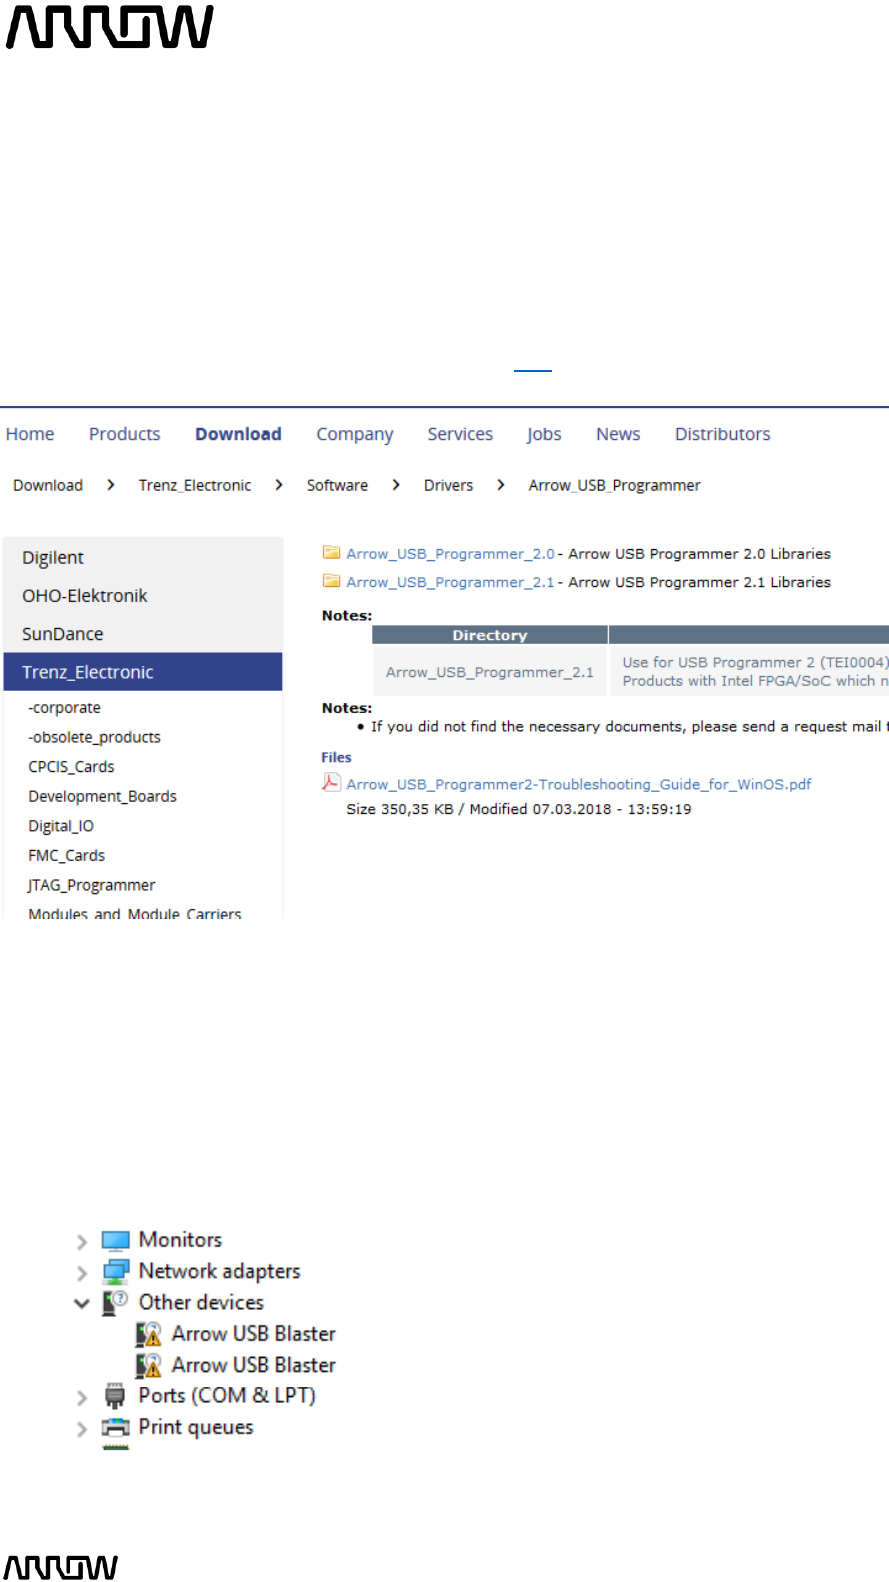Open the Arrow_USB_Programmer_2.0 link

point(450,553)
